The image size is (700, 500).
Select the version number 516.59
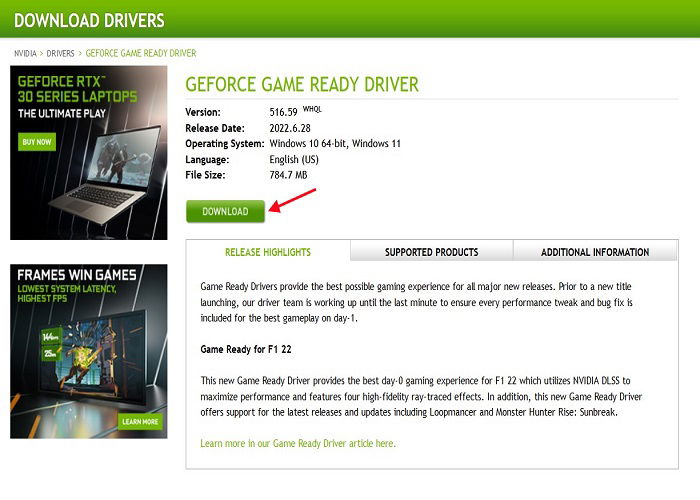tap(283, 112)
